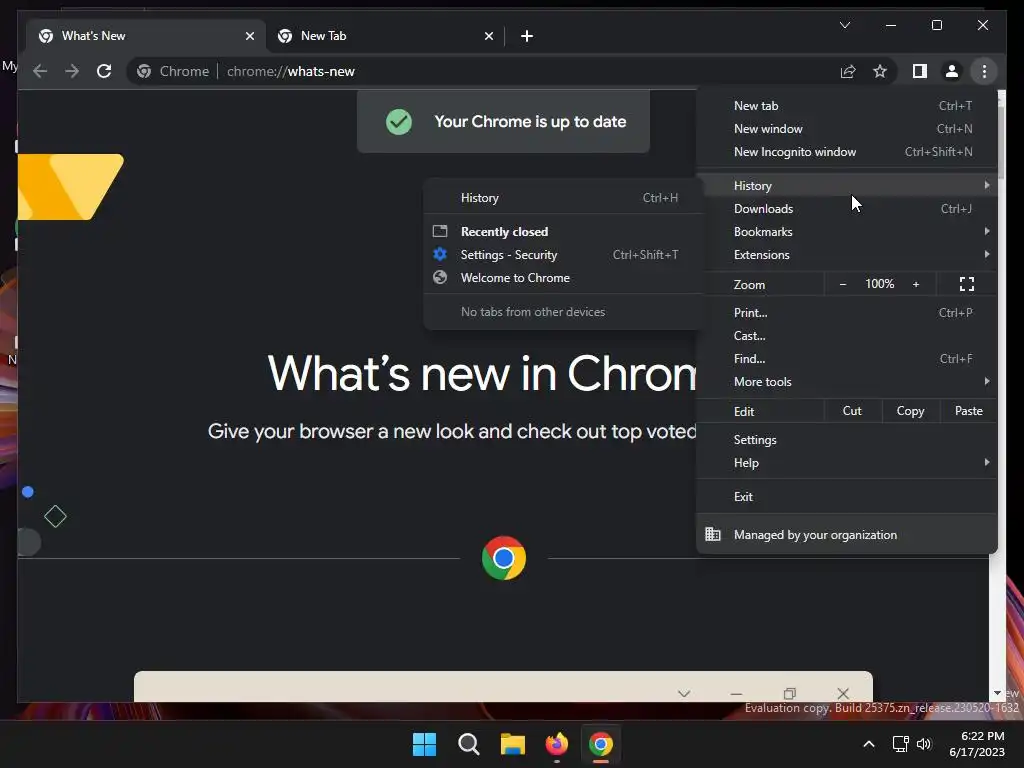Switch to the New Tab tab

tap(385, 36)
